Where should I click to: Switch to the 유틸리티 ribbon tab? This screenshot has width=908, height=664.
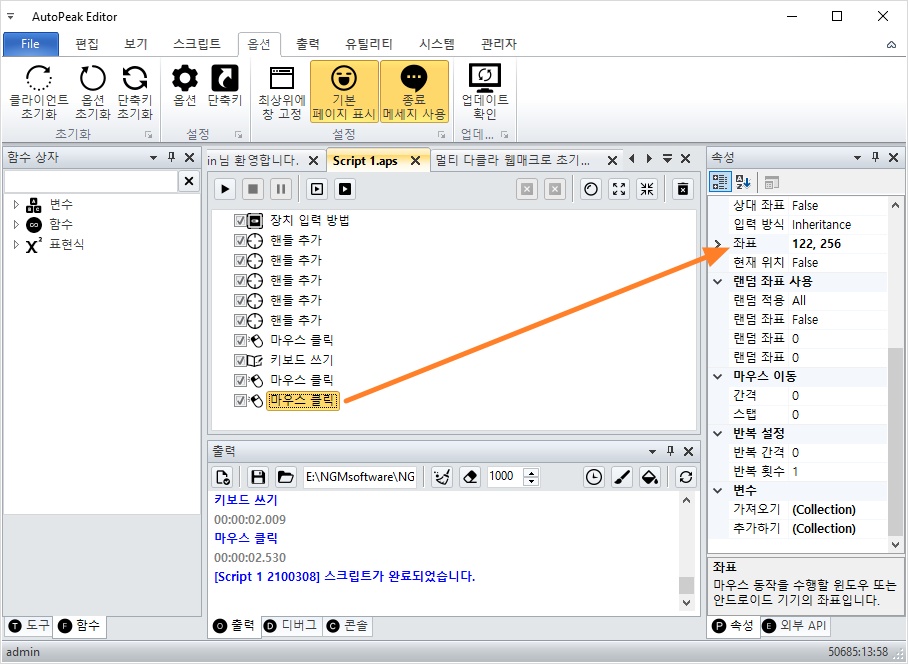(x=369, y=44)
